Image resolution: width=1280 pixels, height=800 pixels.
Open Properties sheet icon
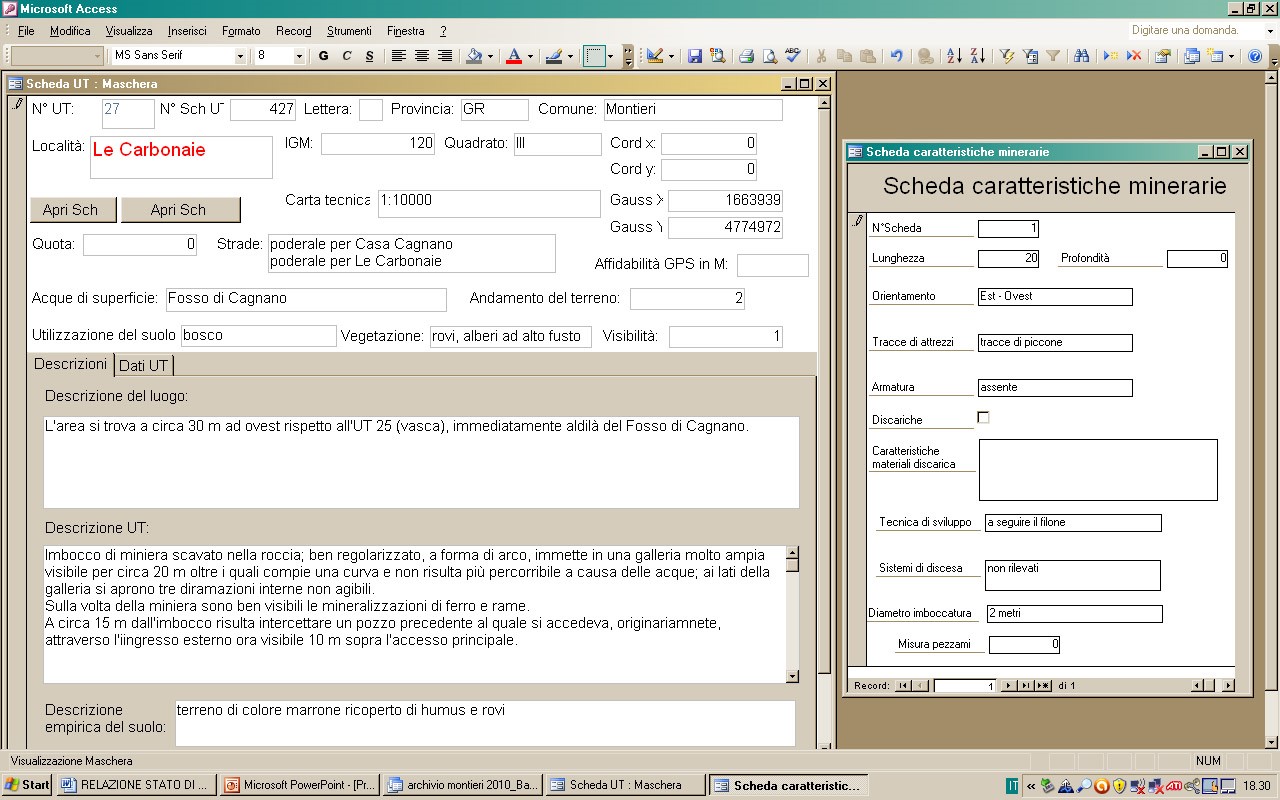coord(1162,56)
